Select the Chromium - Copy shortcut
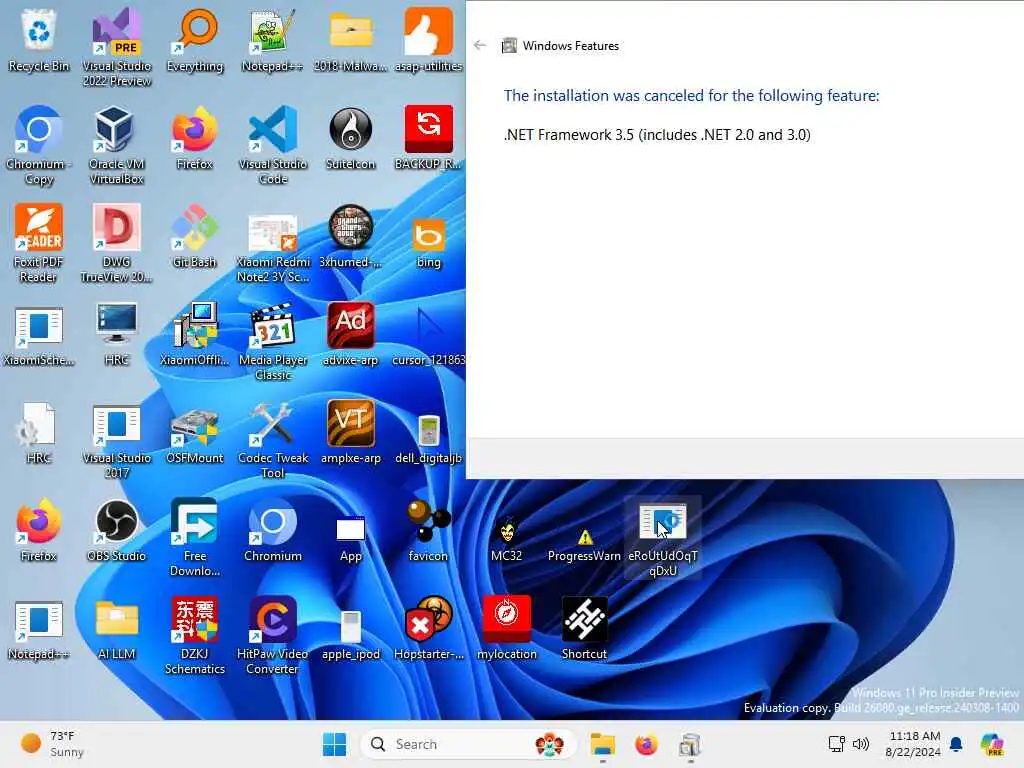 coord(39,145)
